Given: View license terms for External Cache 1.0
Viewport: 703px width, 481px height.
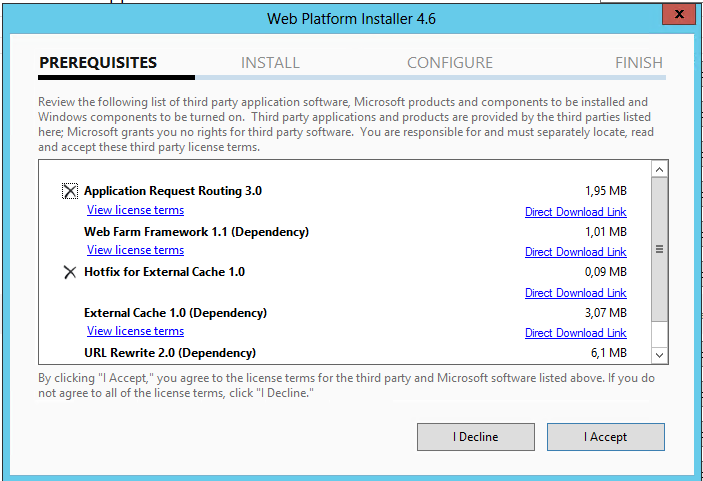Looking at the screenshot, I should point(135,331).
